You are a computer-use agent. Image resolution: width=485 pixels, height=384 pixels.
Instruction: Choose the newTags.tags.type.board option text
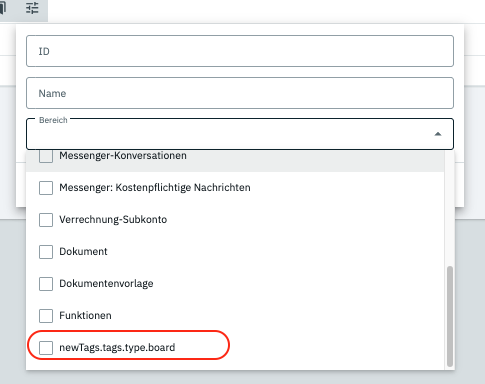click(x=117, y=348)
